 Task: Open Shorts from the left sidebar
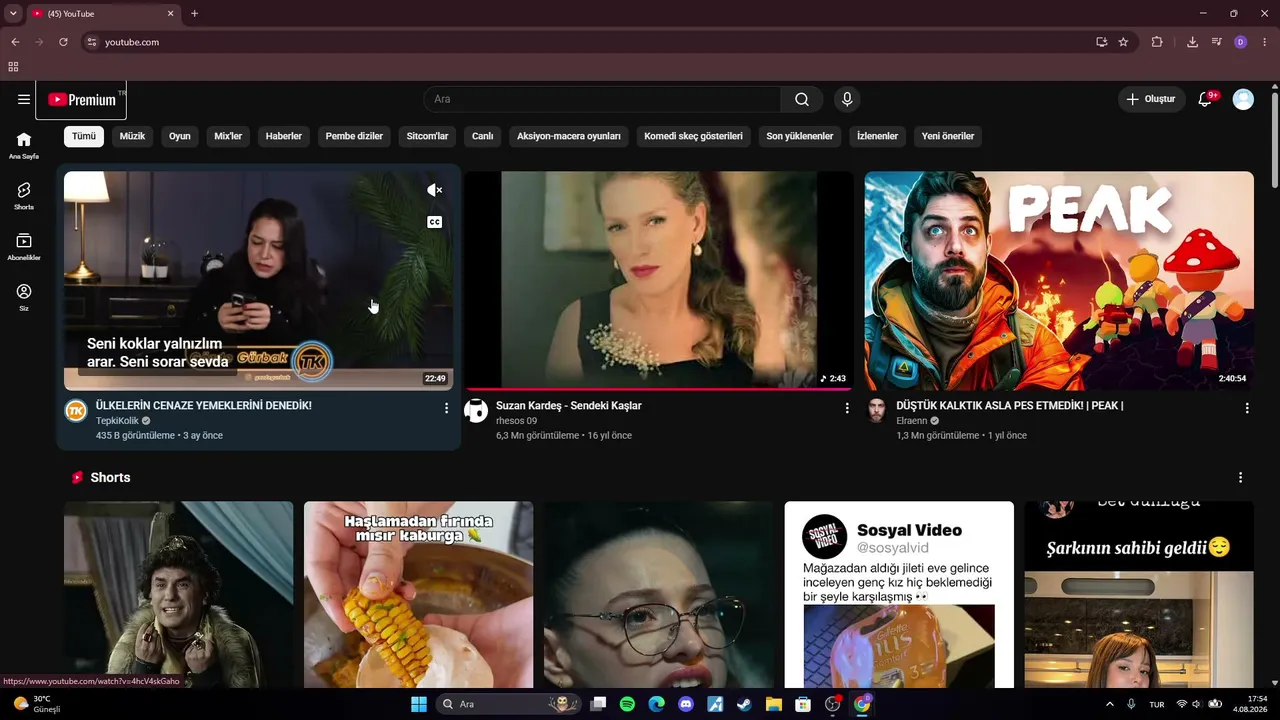coord(24,195)
